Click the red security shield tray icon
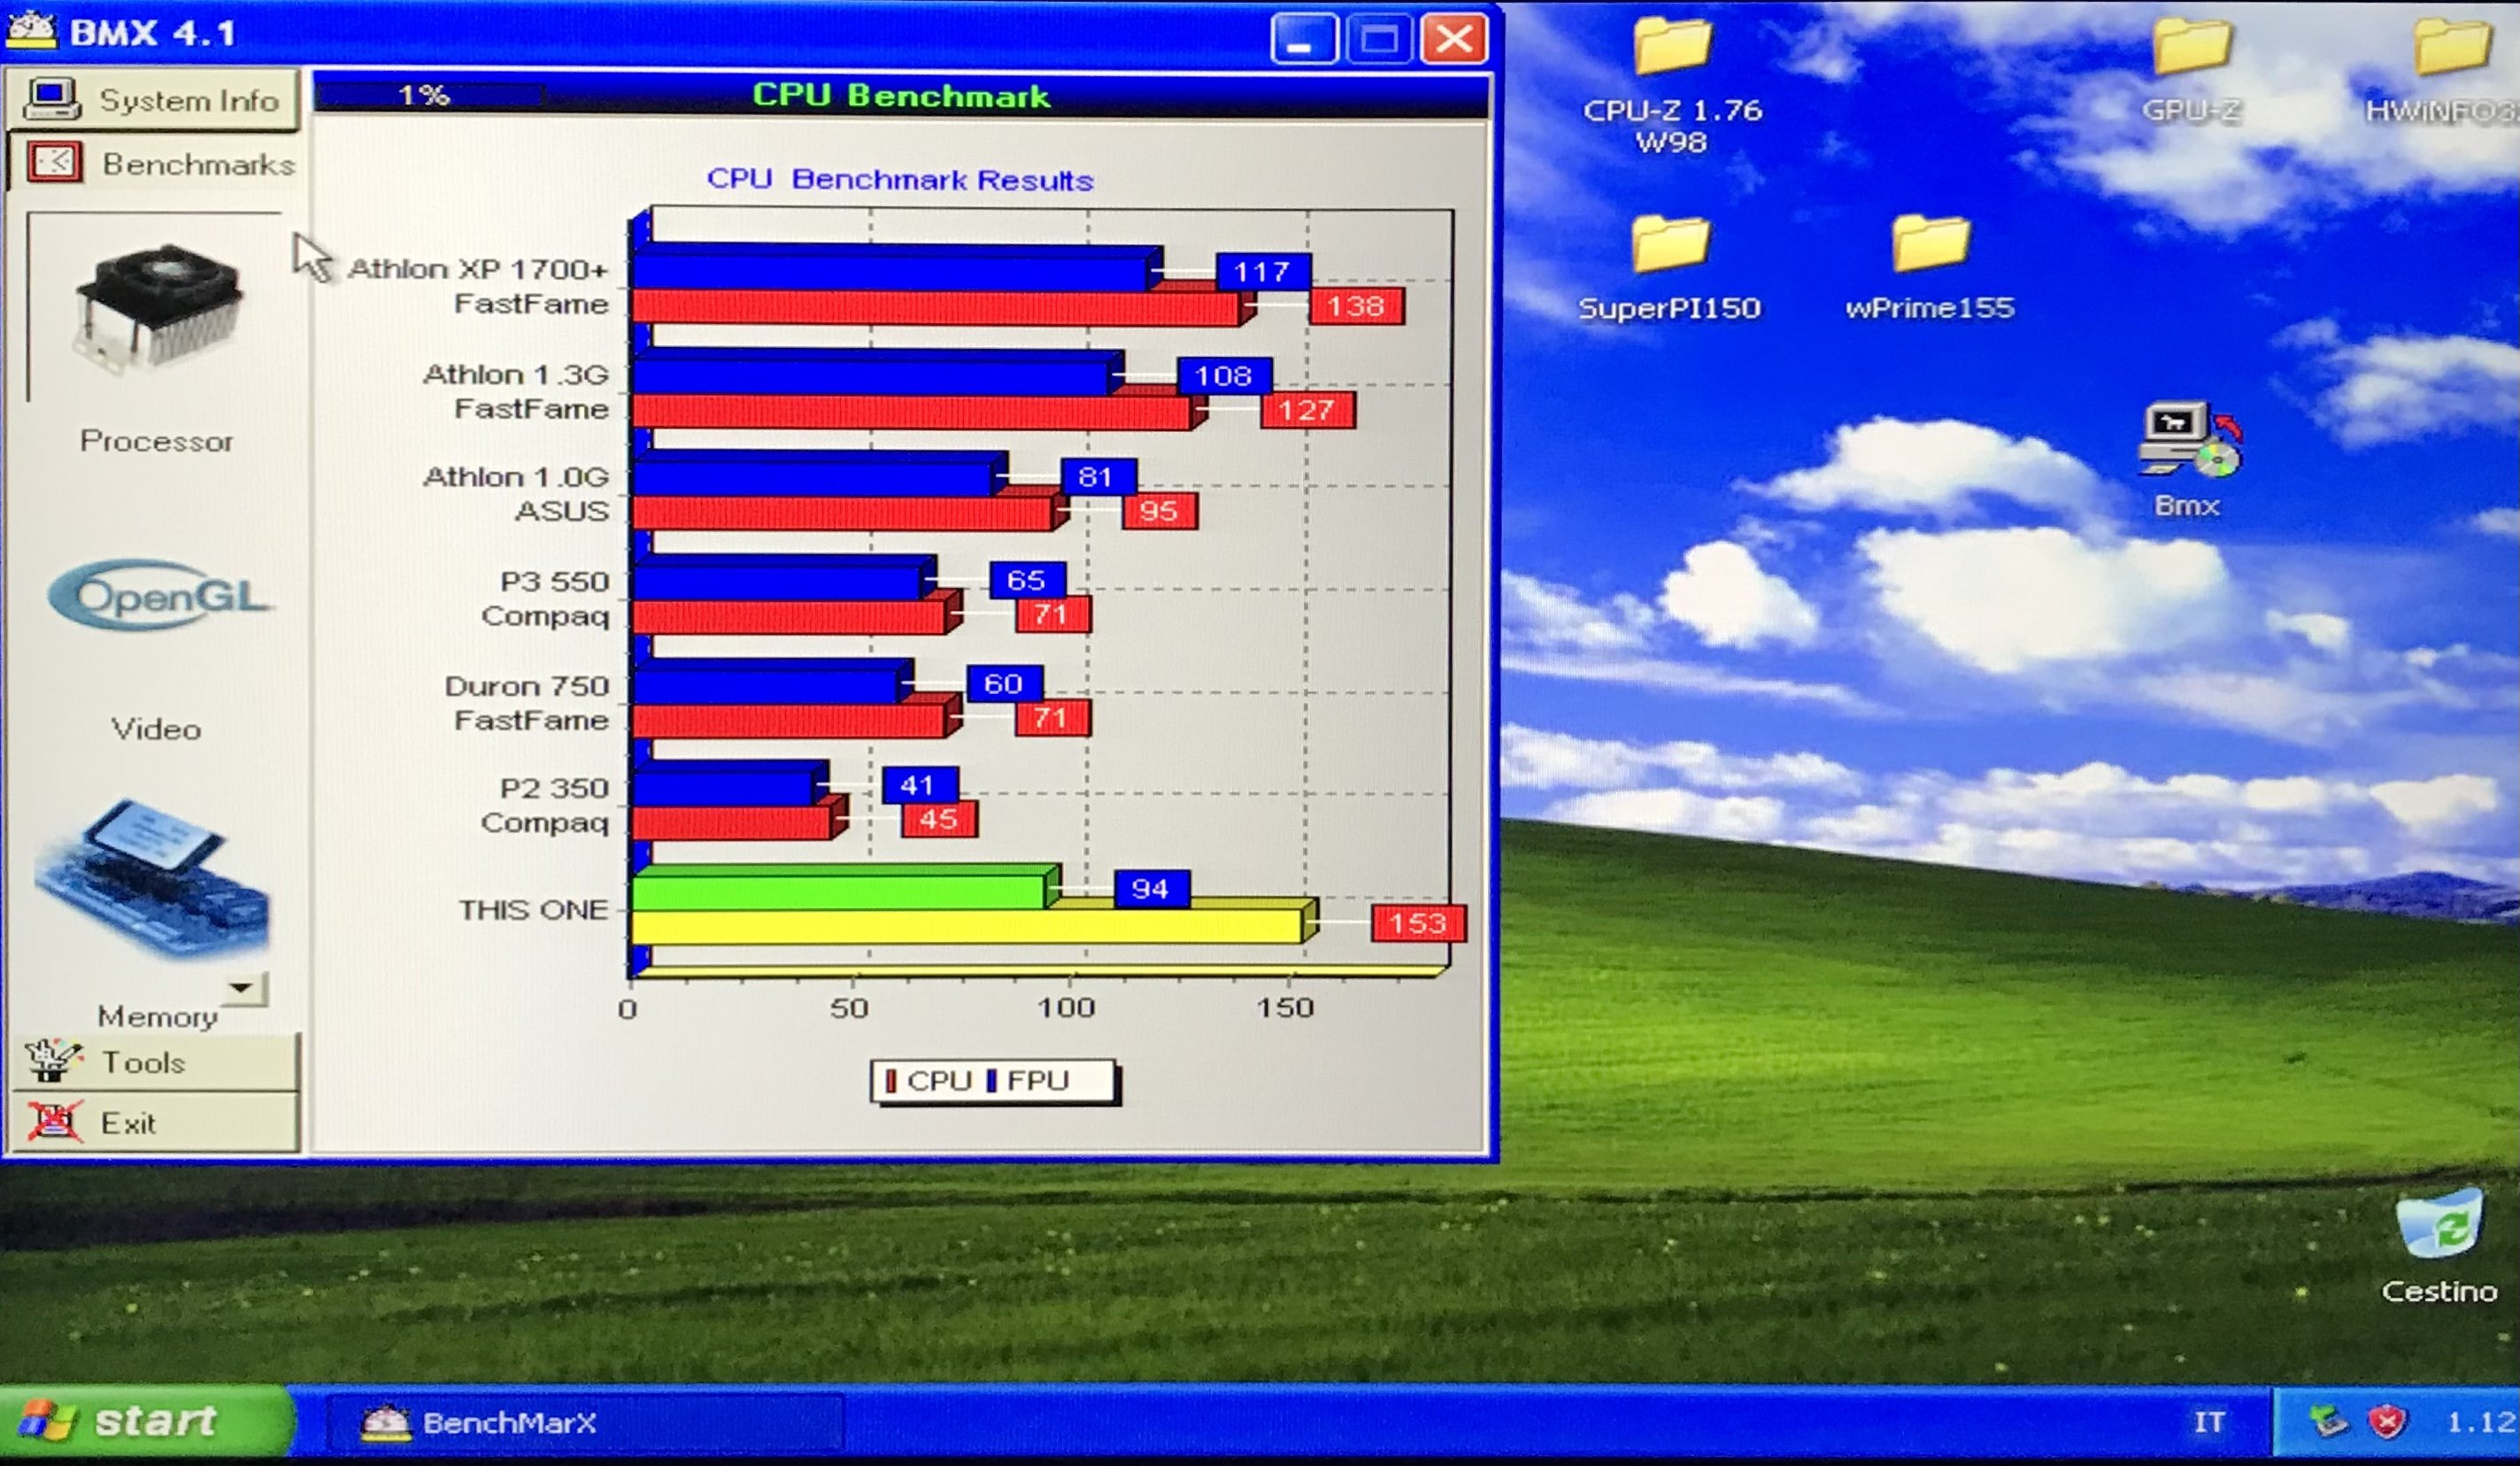Image resolution: width=2520 pixels, height=1466 pixels. tap(2387, 1421)
